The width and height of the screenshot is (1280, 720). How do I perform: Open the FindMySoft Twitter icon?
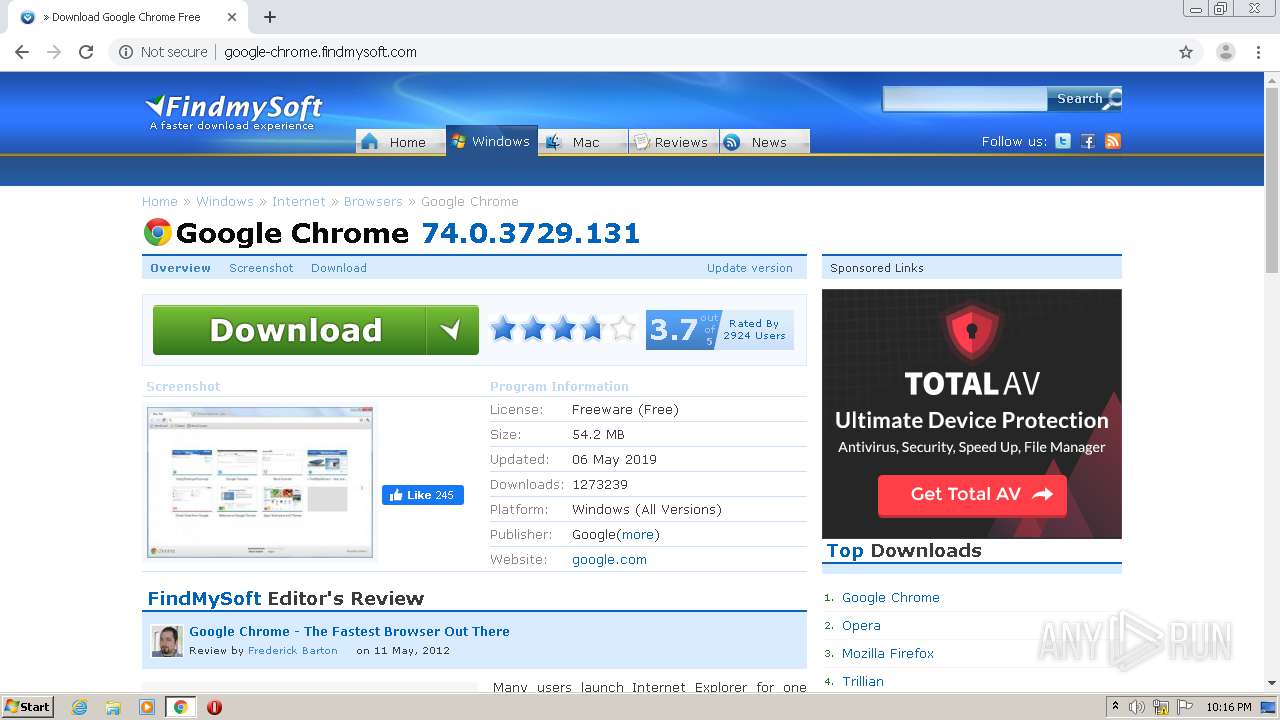tap(1063, 141)
